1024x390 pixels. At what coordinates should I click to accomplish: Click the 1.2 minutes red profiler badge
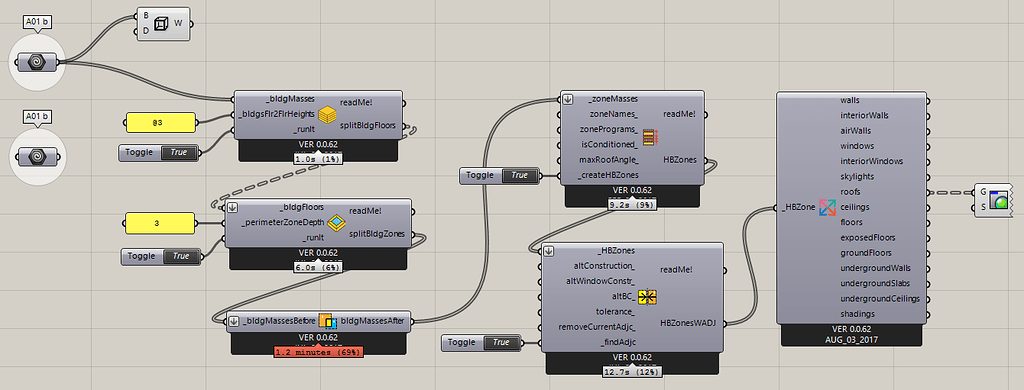(x=318, y=351)
